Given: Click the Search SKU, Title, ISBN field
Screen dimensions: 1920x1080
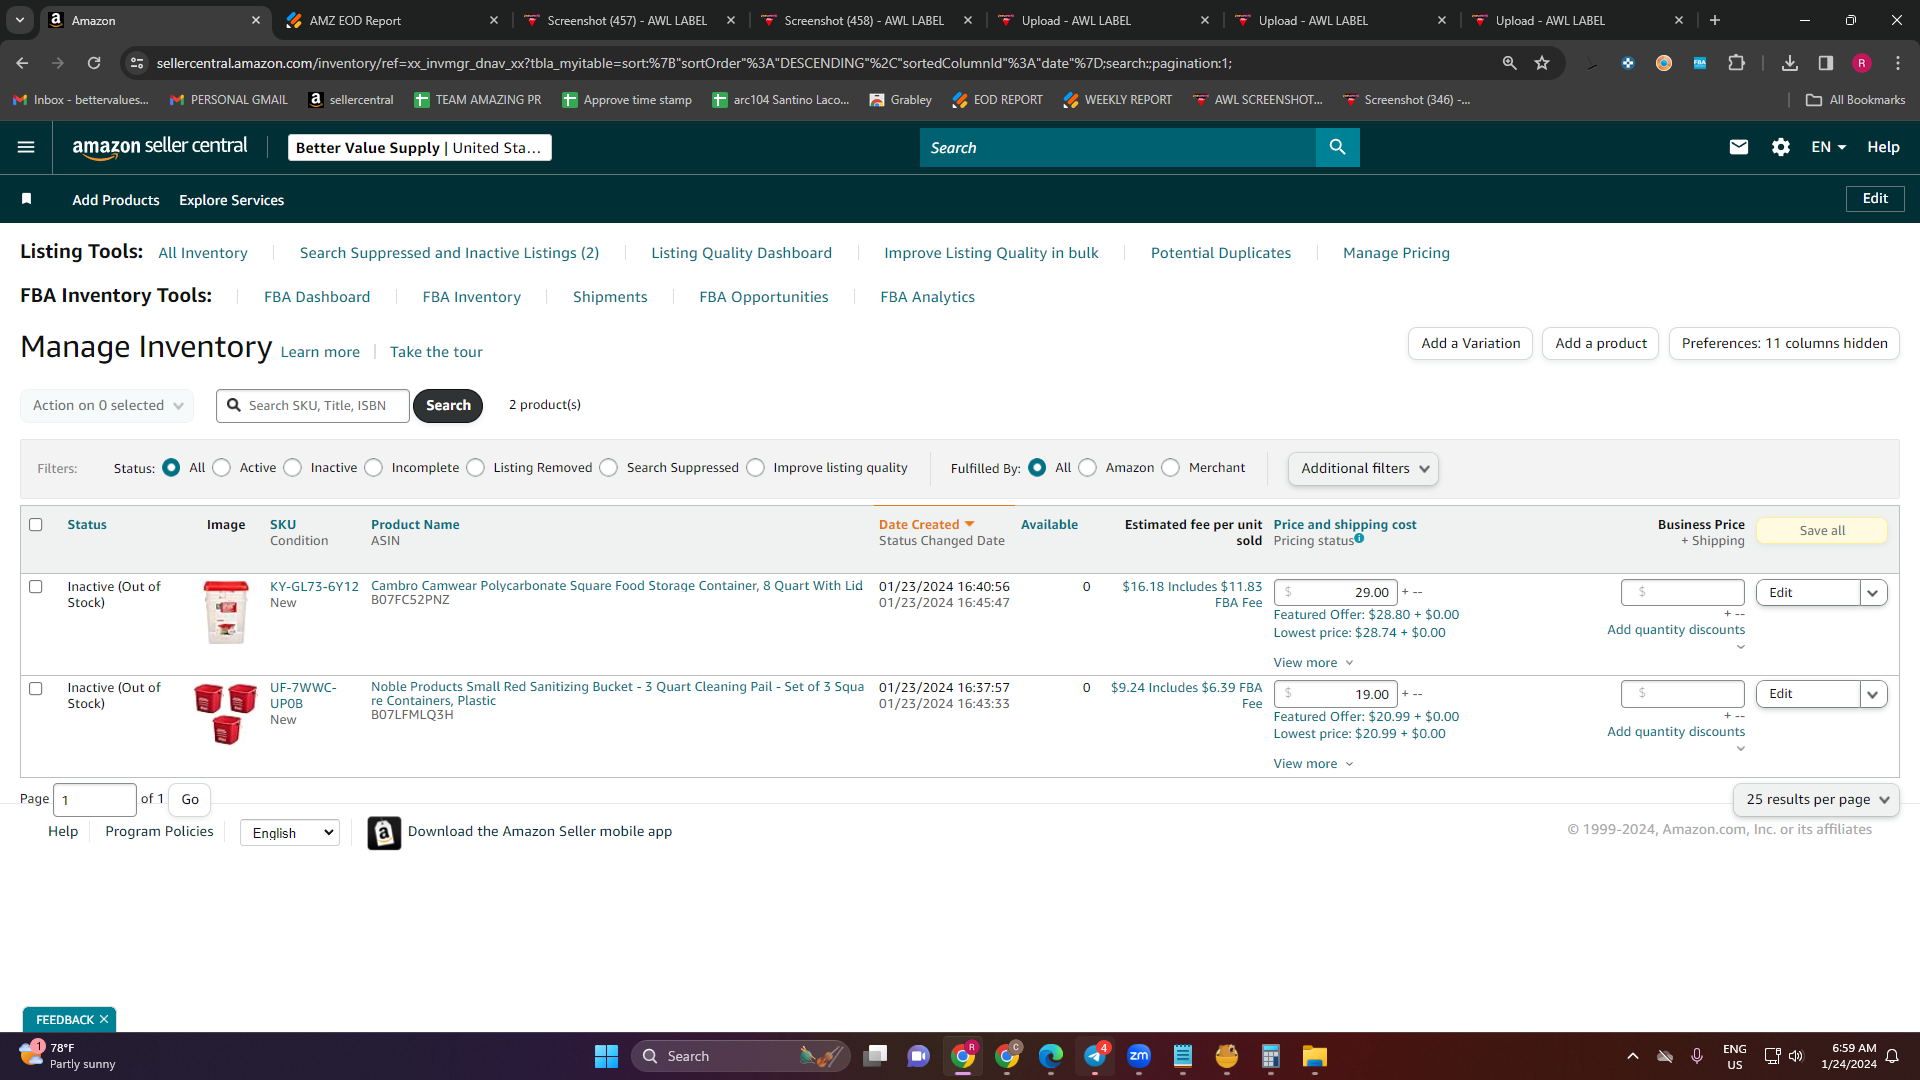Looking at the screenshot, I should [x=313, y=406].
